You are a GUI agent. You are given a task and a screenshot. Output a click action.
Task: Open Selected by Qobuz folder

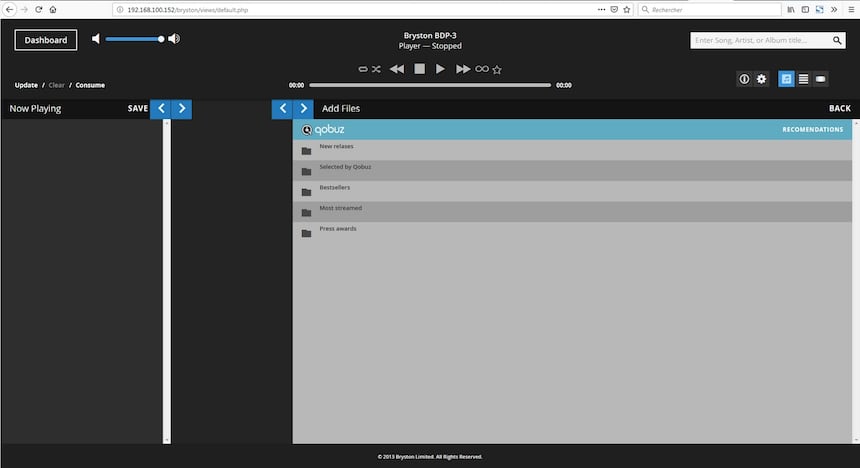[572, 171]
